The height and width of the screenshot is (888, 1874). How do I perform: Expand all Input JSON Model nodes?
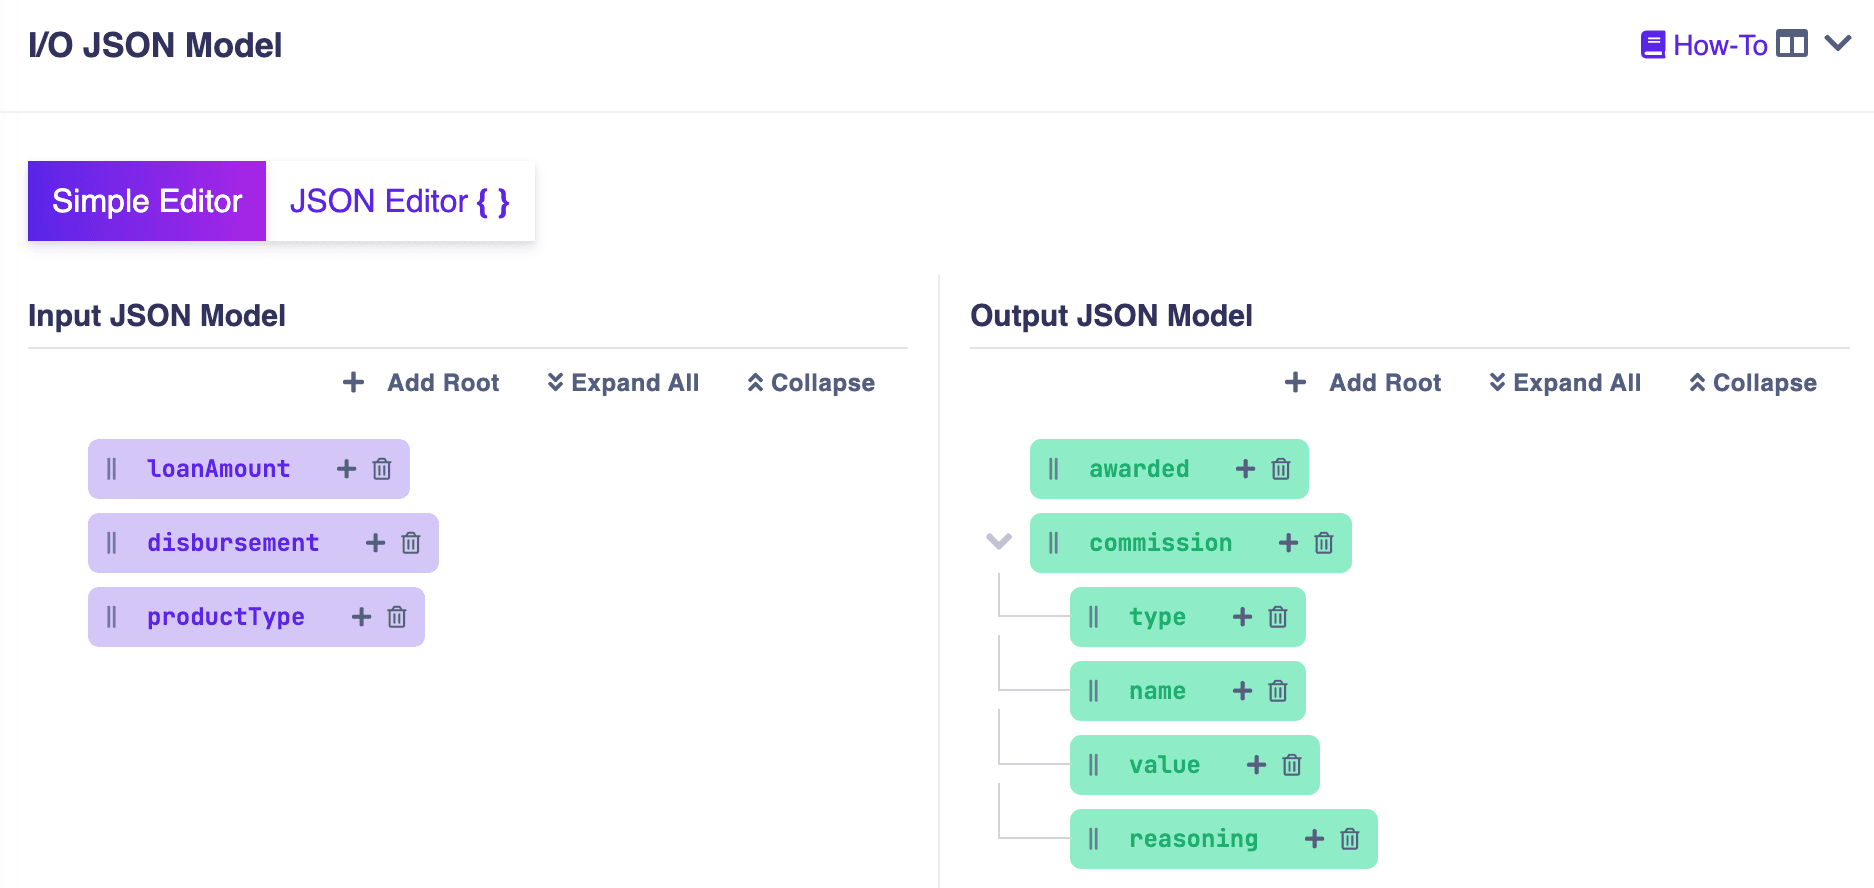click(x=623, y=383)
